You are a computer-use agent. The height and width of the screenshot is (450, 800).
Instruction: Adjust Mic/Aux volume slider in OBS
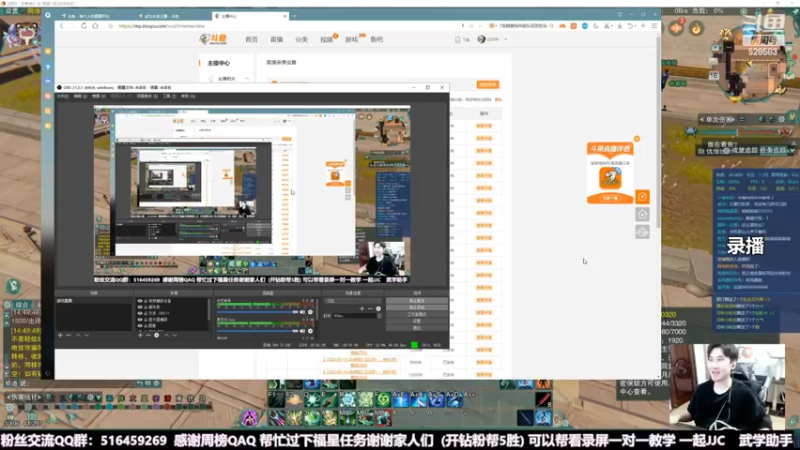[258, 331]
